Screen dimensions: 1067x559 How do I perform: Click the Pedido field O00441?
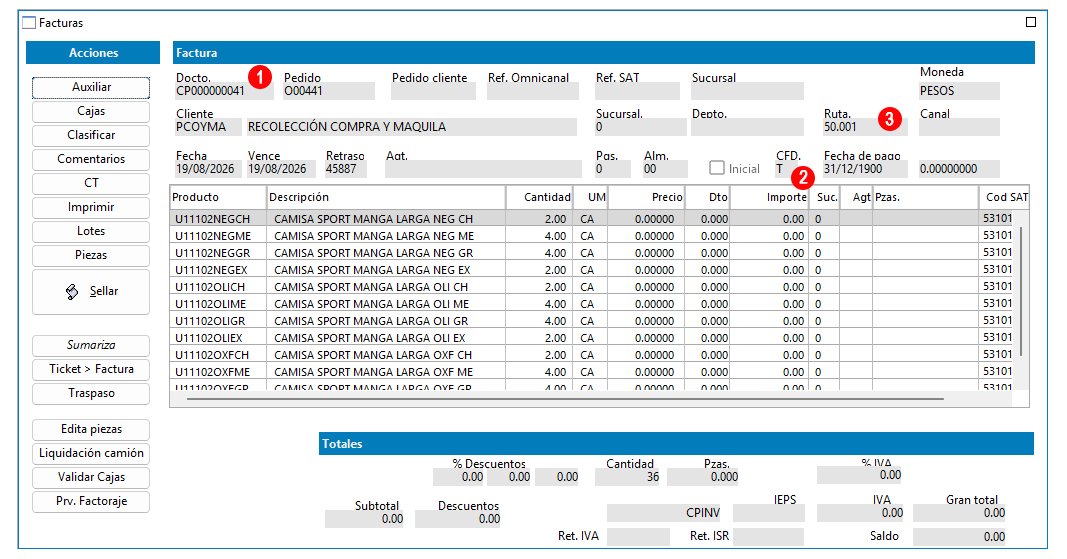click(x=329, y=91)
